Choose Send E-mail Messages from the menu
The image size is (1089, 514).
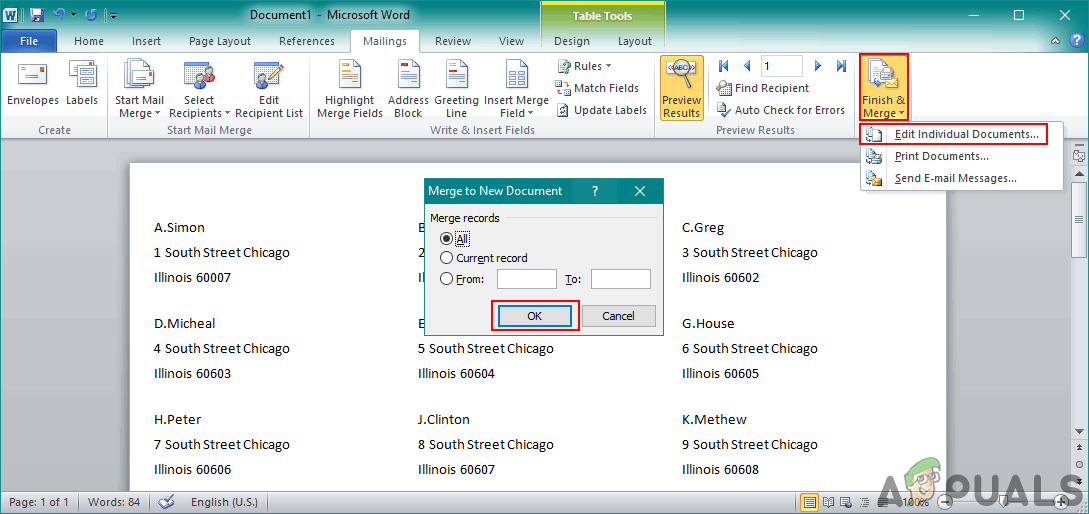962,178
